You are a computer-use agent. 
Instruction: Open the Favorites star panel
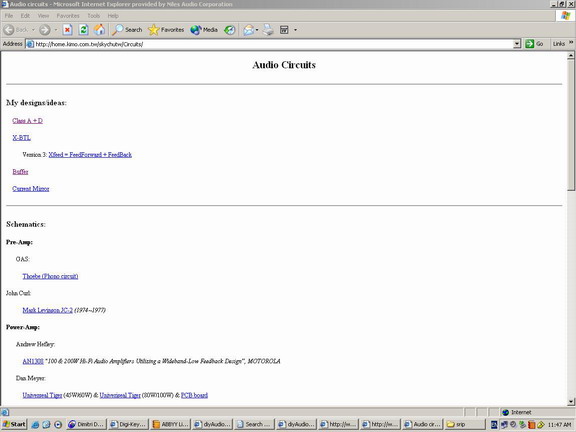point(166,30)
